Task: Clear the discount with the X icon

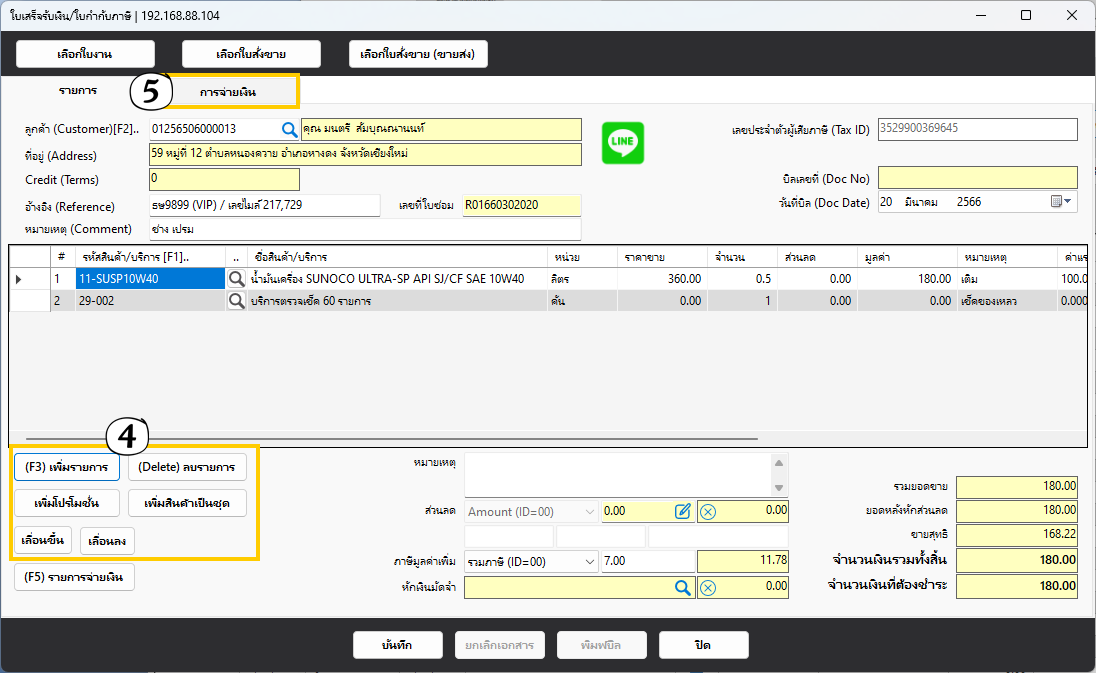Action: [x=708, y=511]
